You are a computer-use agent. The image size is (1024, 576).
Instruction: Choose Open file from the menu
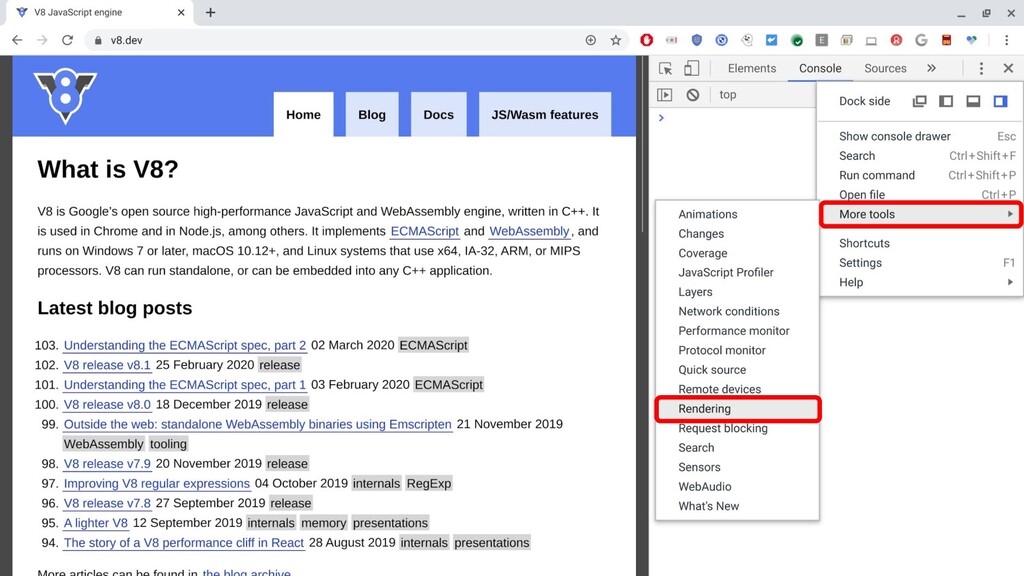[921, 195]
